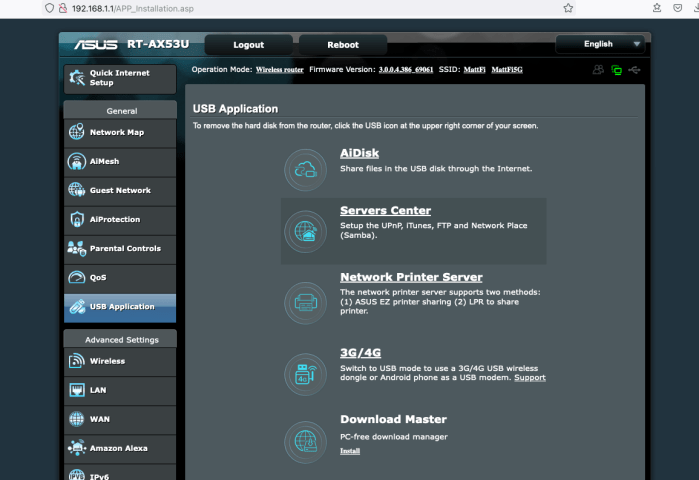The width and height of the screenshot is (699, 480).
Task: Click the Guest Network sidebar icon
Action: point(77,190)
